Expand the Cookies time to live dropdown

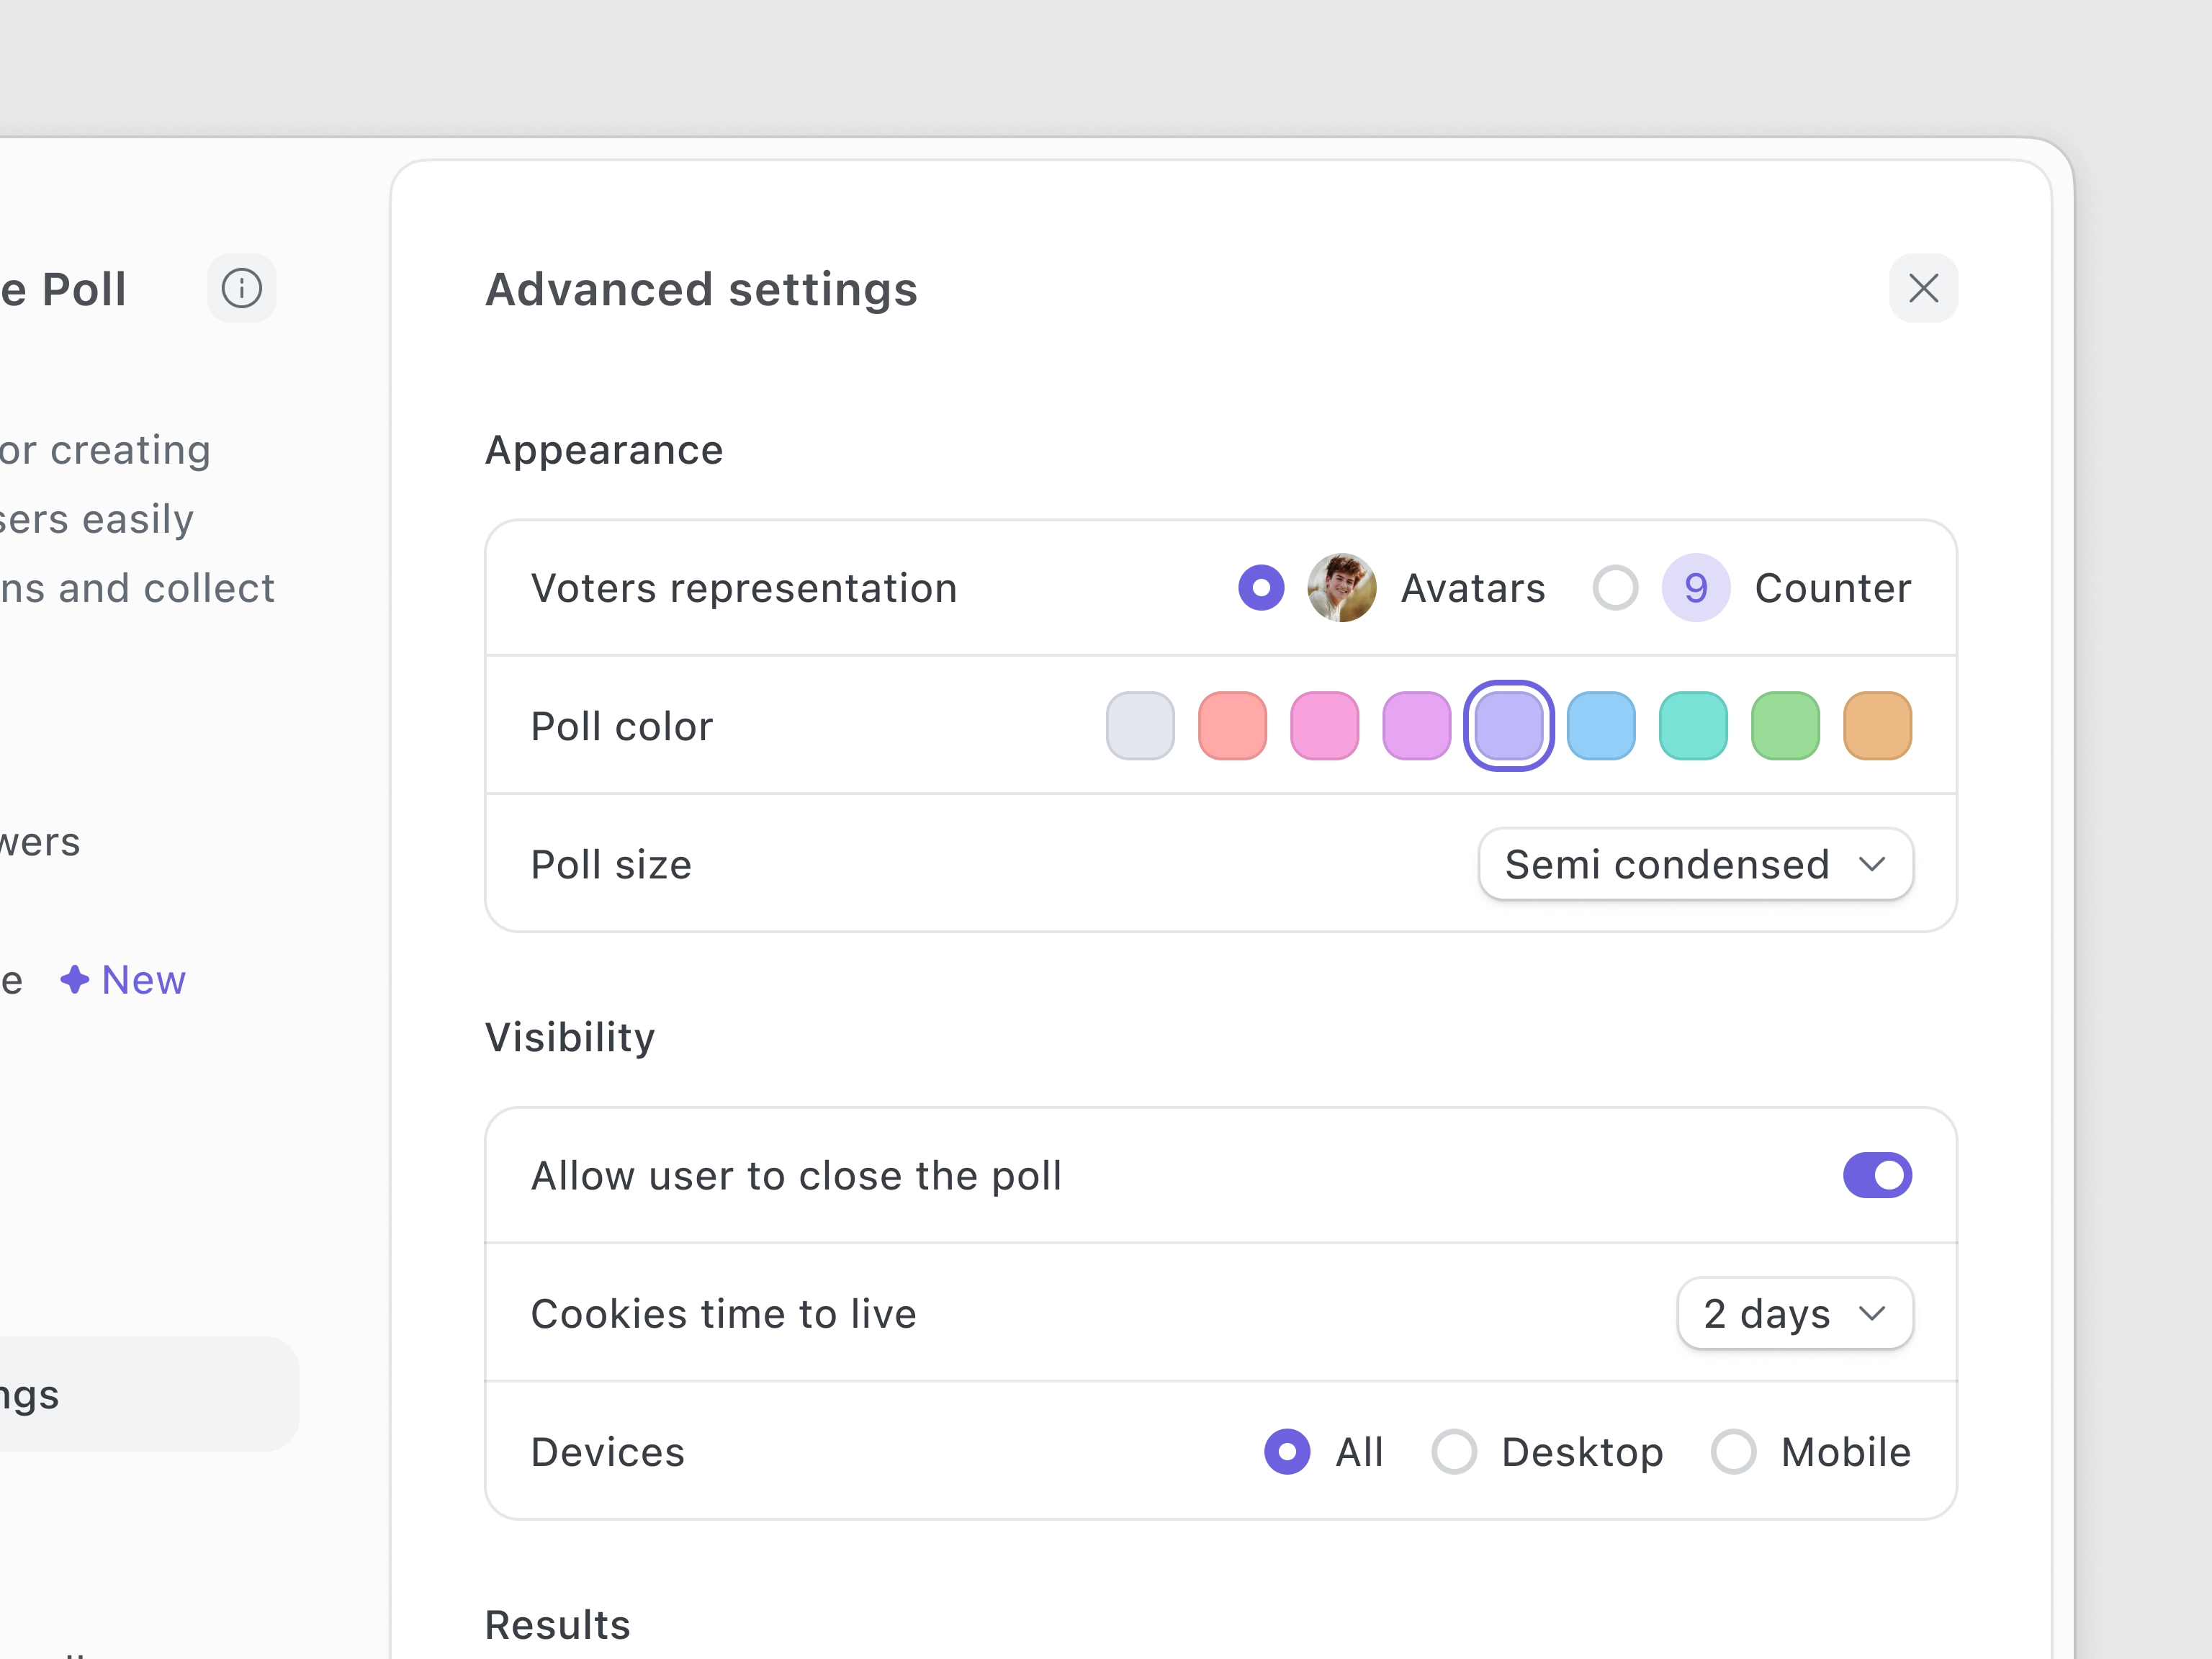point(1792,1312)
